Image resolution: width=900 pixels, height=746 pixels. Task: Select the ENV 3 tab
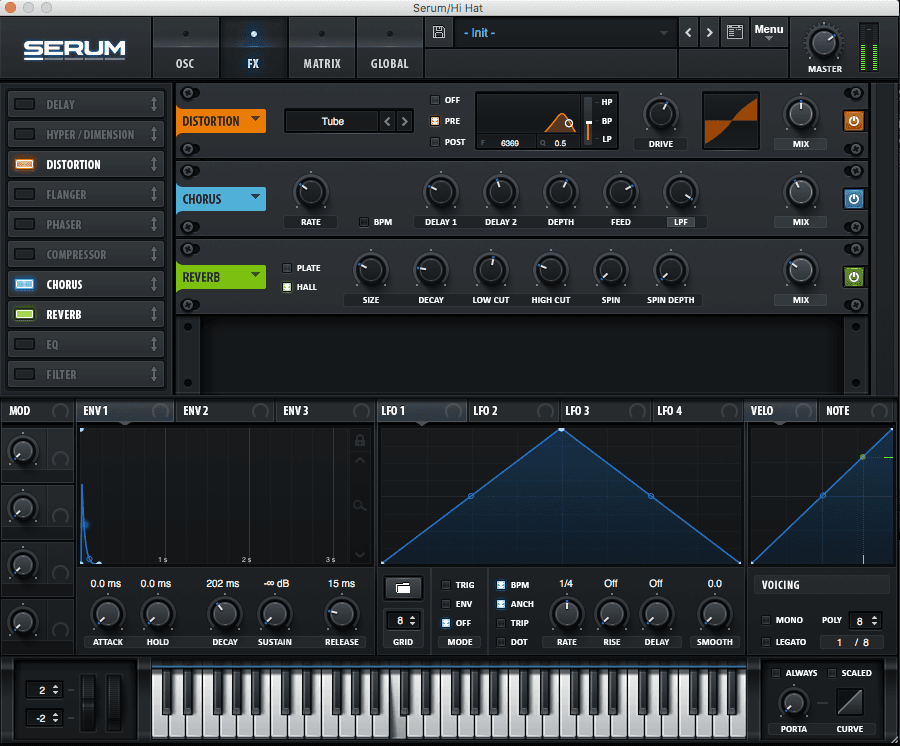(325, 411)
